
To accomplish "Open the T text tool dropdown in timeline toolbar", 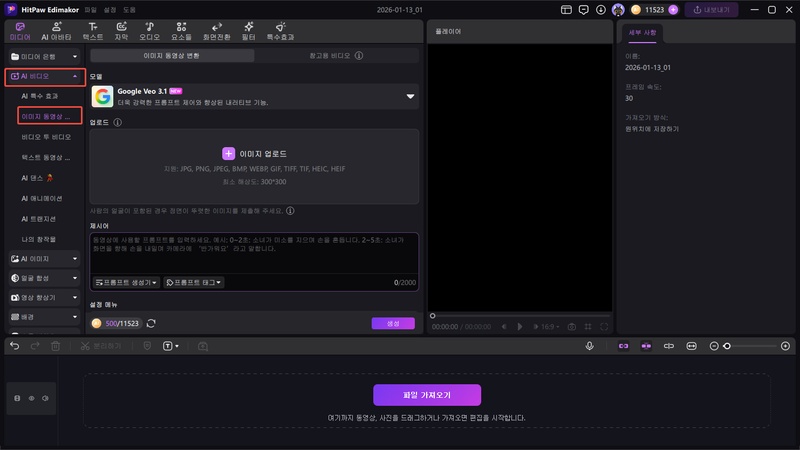I will click(x=170, y=346).
